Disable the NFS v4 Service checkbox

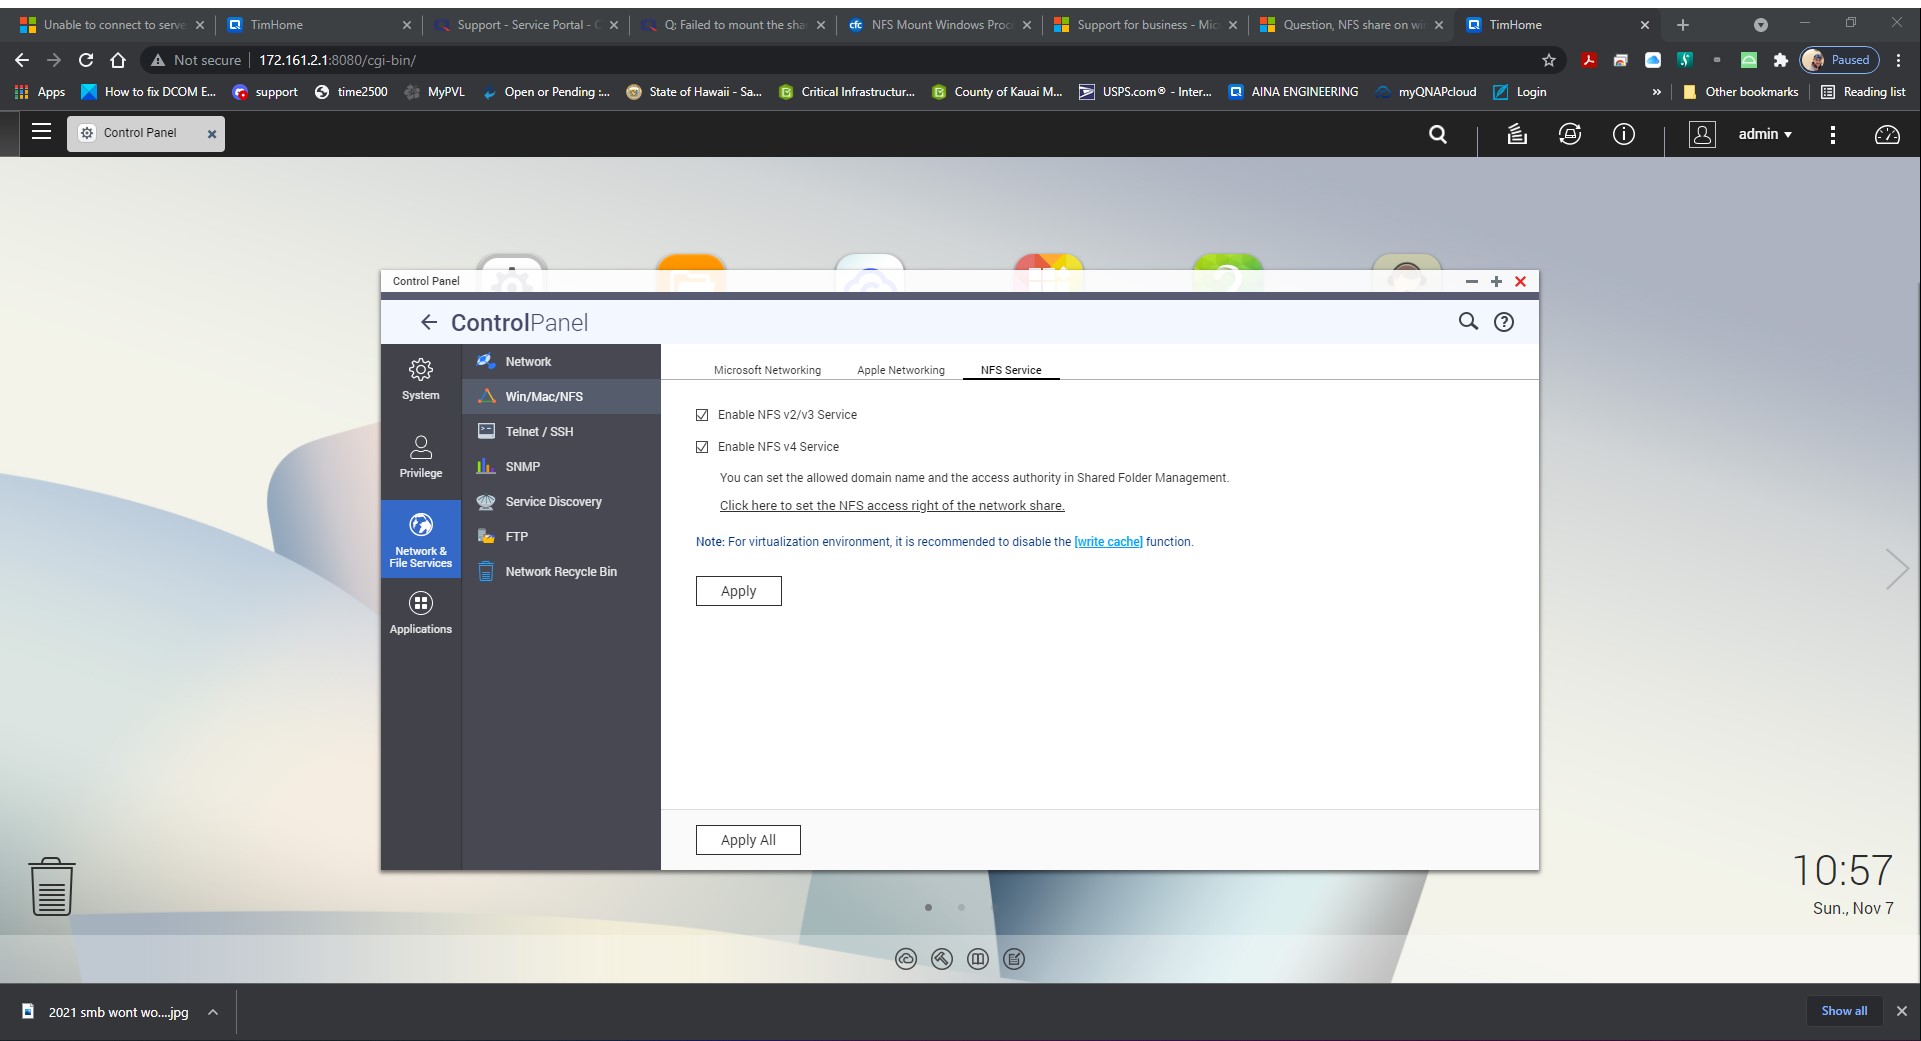[703, 446]
